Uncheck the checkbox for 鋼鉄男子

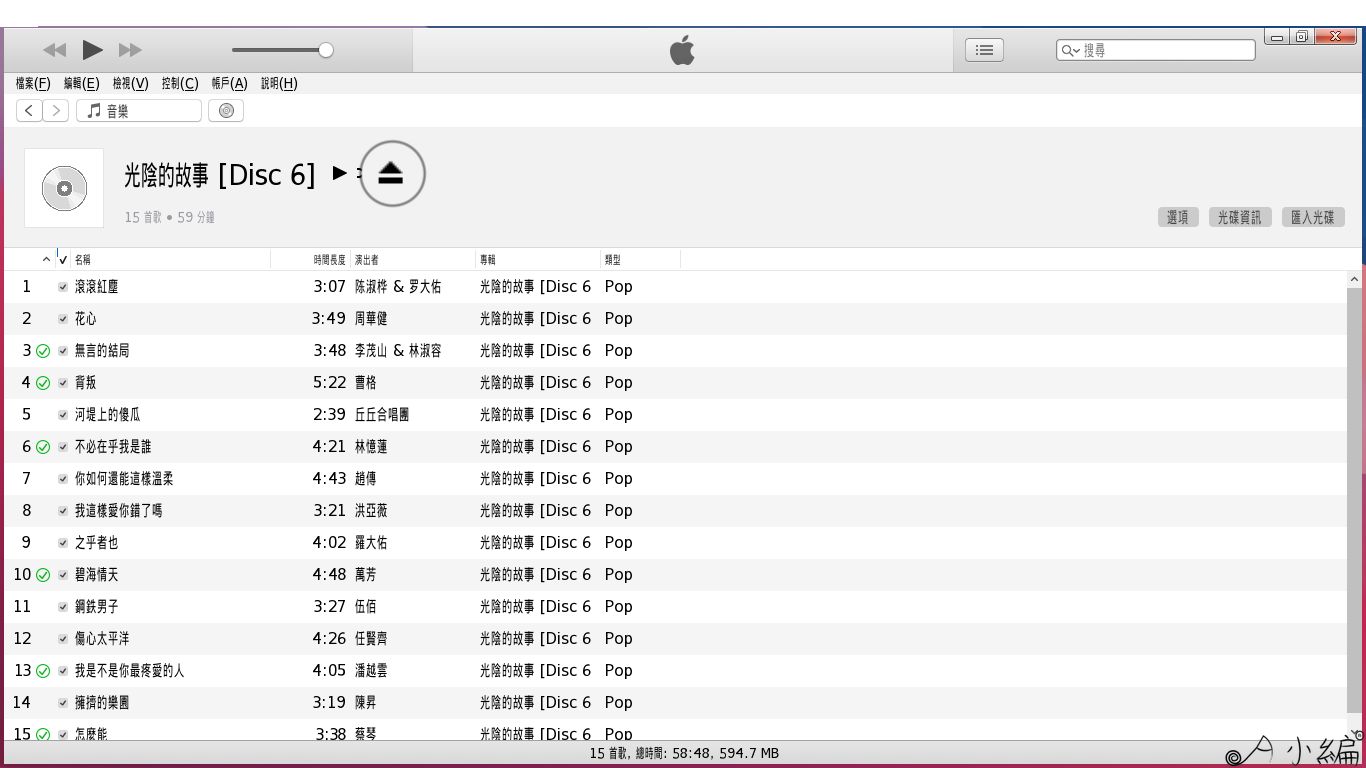tap(63, 607)
